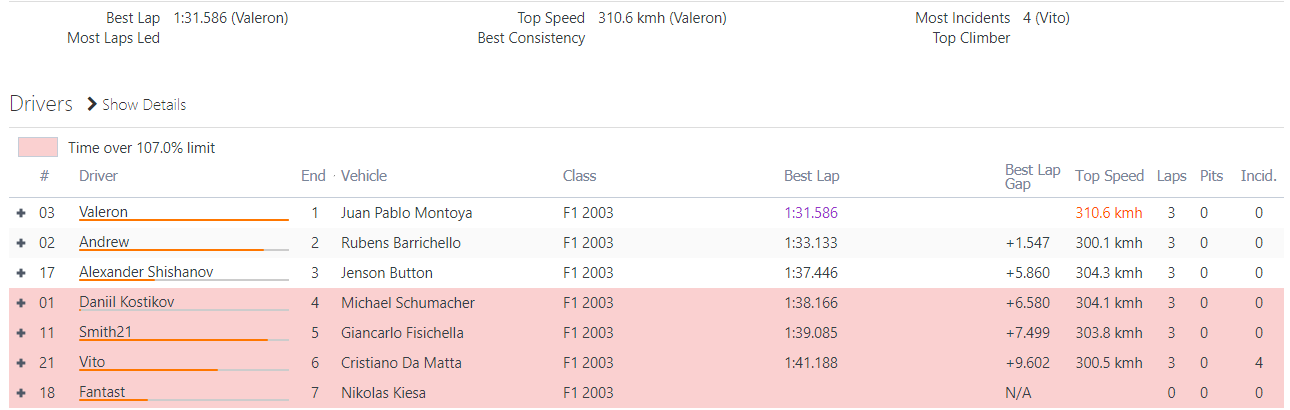Show Details for the Drivers section
The height and width of the screenshot is (410, 1290).
point(136,105)
